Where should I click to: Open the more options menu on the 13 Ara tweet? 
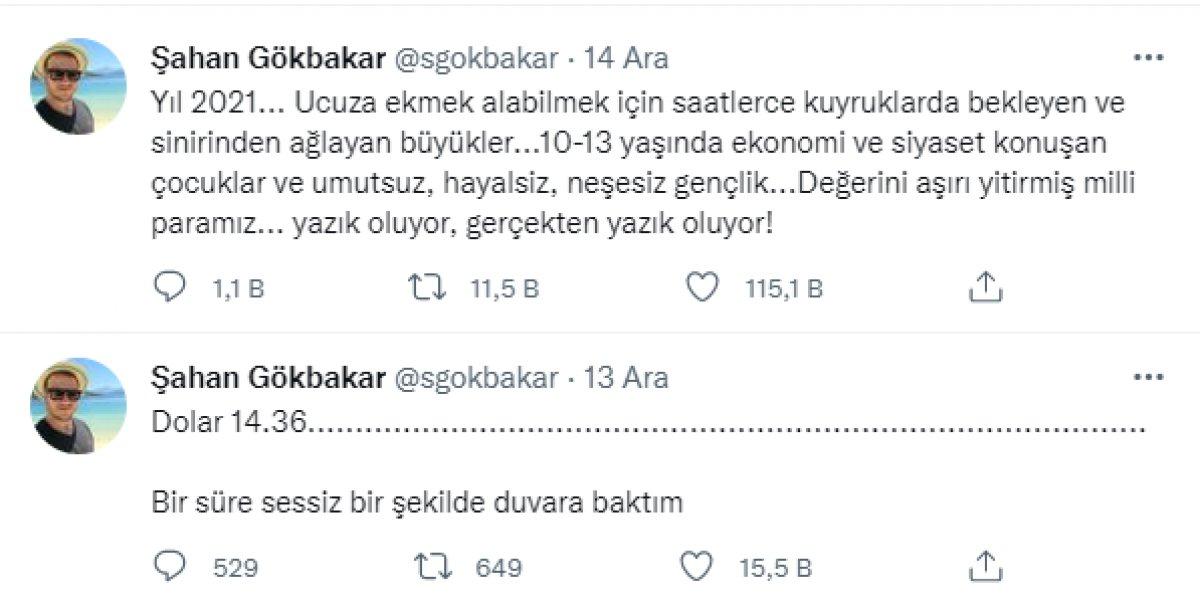(1151, 378)
